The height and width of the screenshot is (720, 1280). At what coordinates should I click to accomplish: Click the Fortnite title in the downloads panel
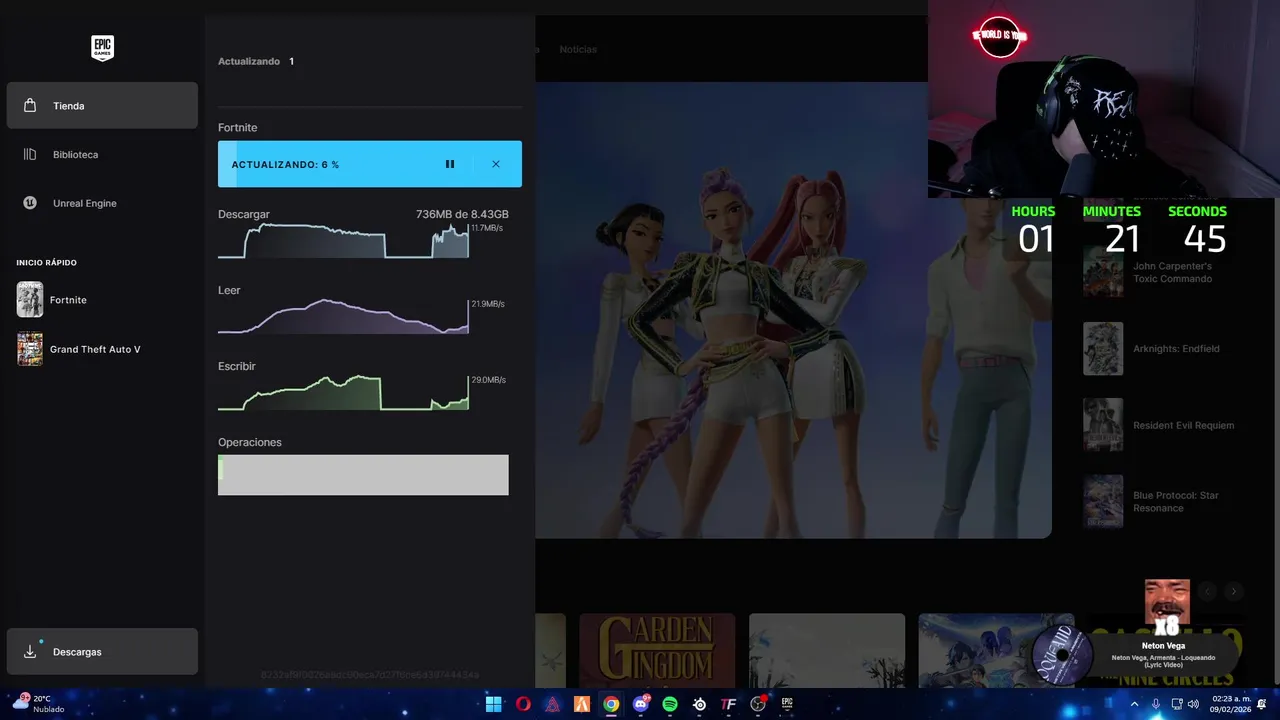click(238, 127)
